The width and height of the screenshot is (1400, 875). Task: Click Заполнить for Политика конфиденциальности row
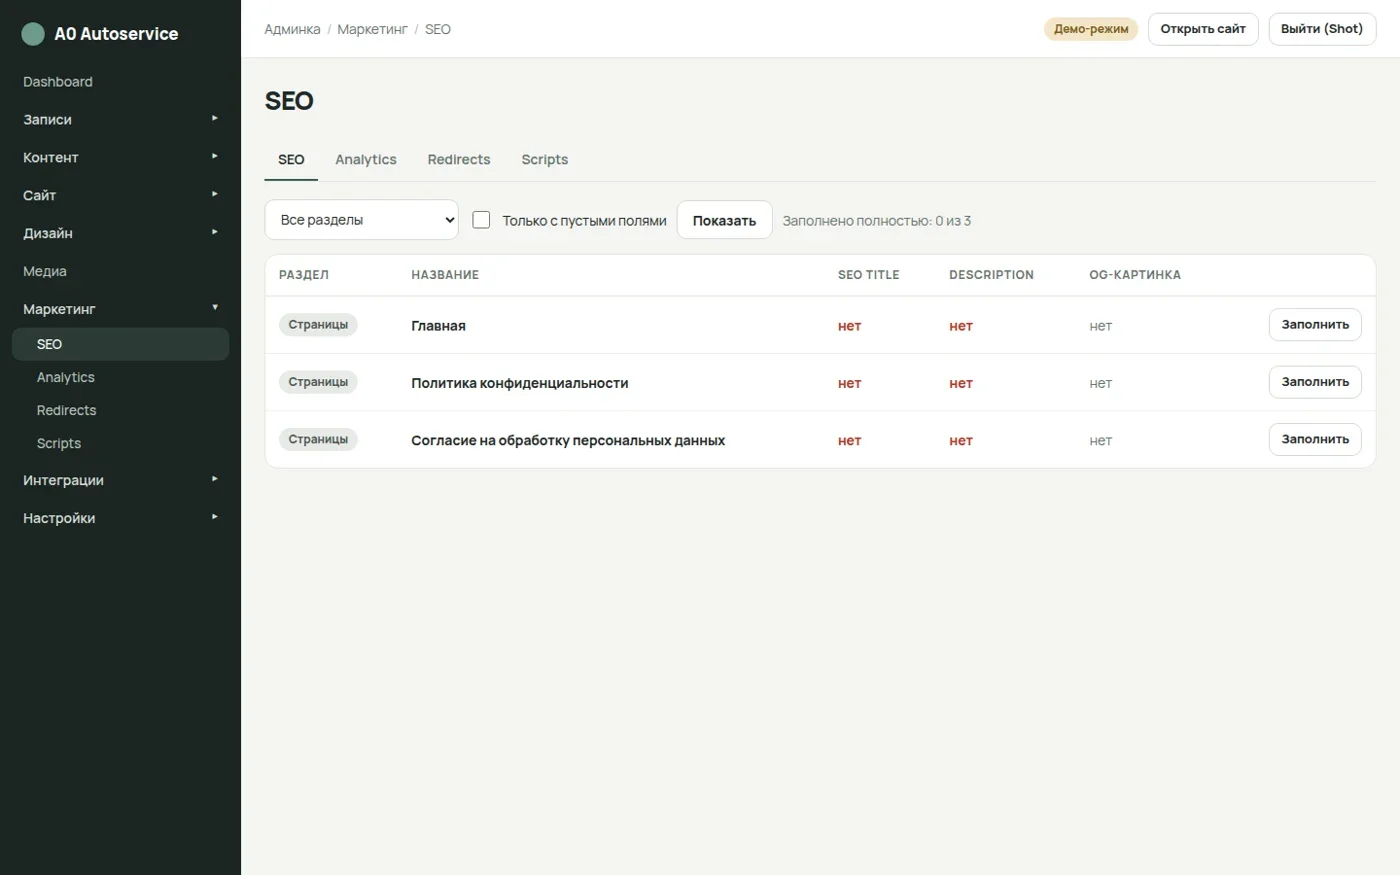coord(1315,382)
